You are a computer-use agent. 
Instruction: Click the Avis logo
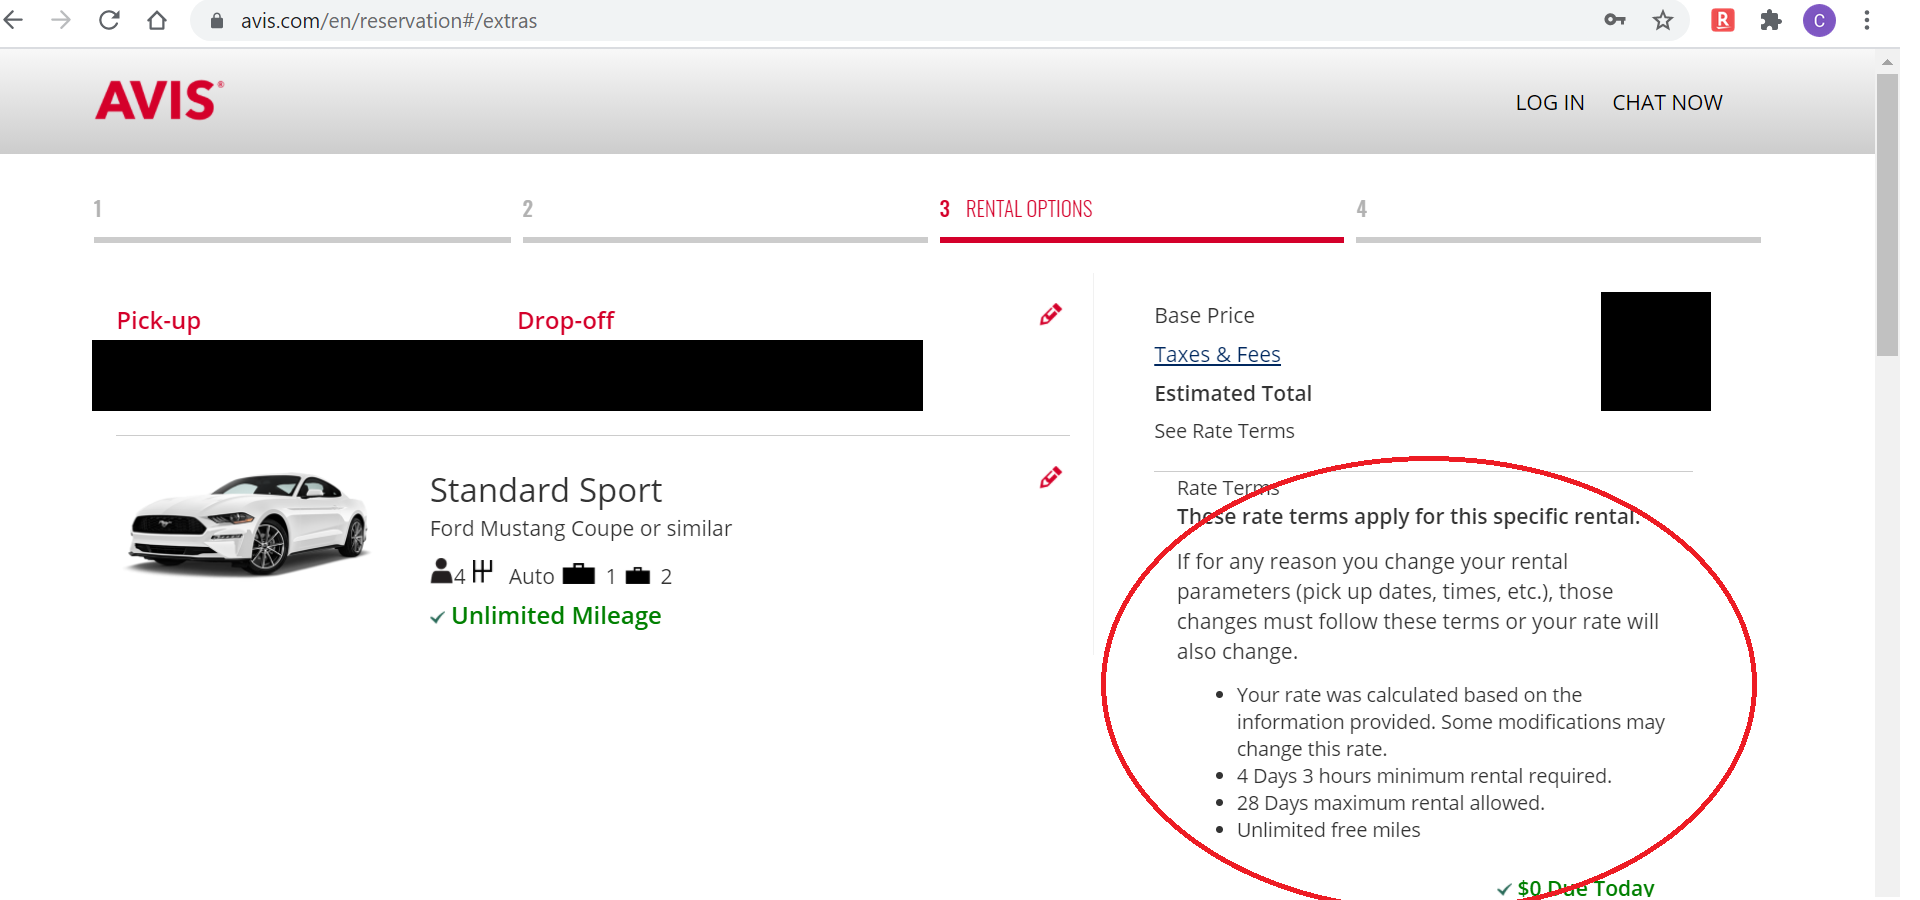point(159,101)
